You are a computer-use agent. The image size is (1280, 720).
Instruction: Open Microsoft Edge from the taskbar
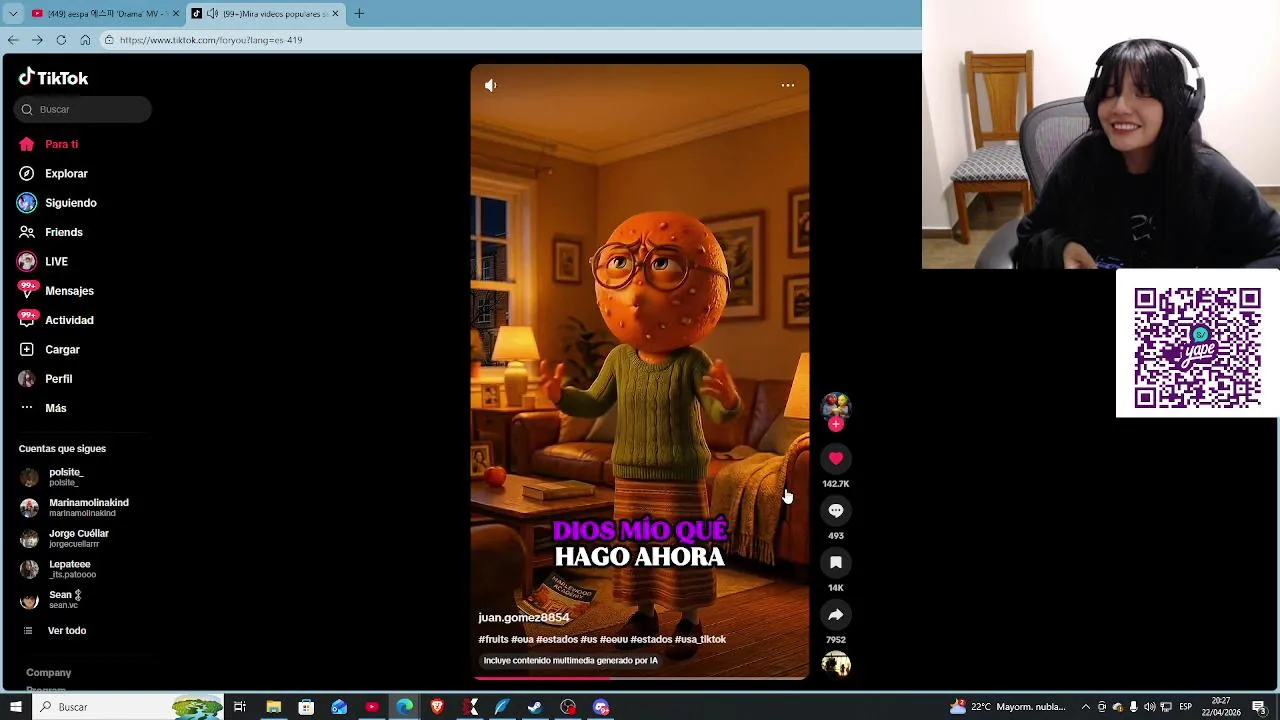pyautogui.click(x=404, y=707)
